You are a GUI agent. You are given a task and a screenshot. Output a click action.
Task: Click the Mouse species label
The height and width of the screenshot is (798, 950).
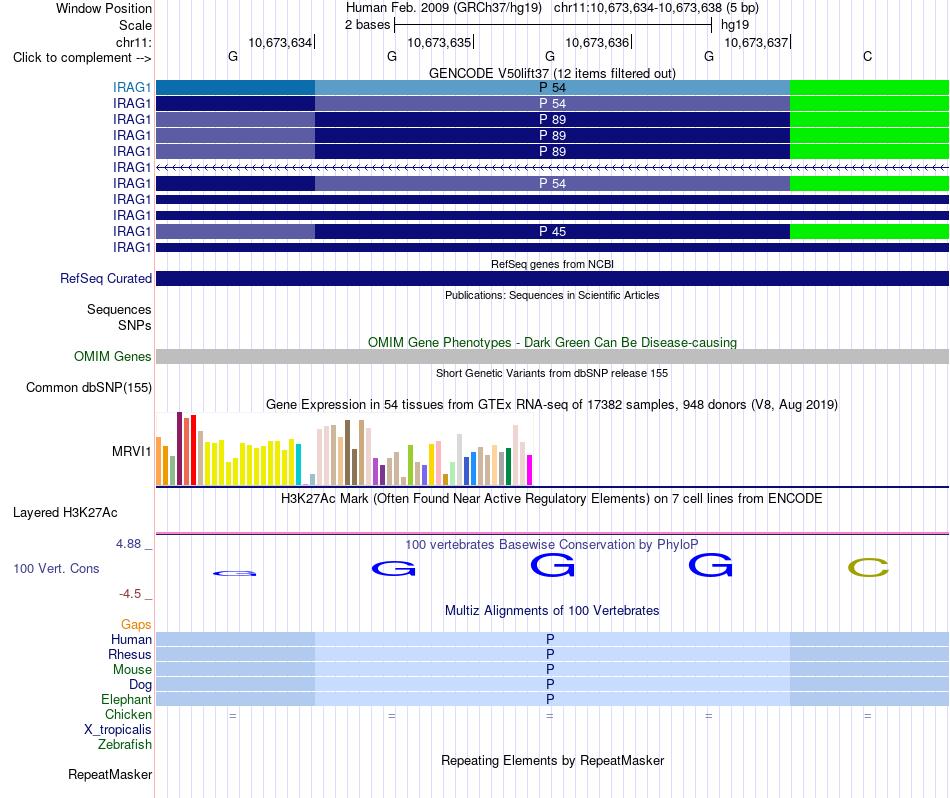tap(132, 670)
